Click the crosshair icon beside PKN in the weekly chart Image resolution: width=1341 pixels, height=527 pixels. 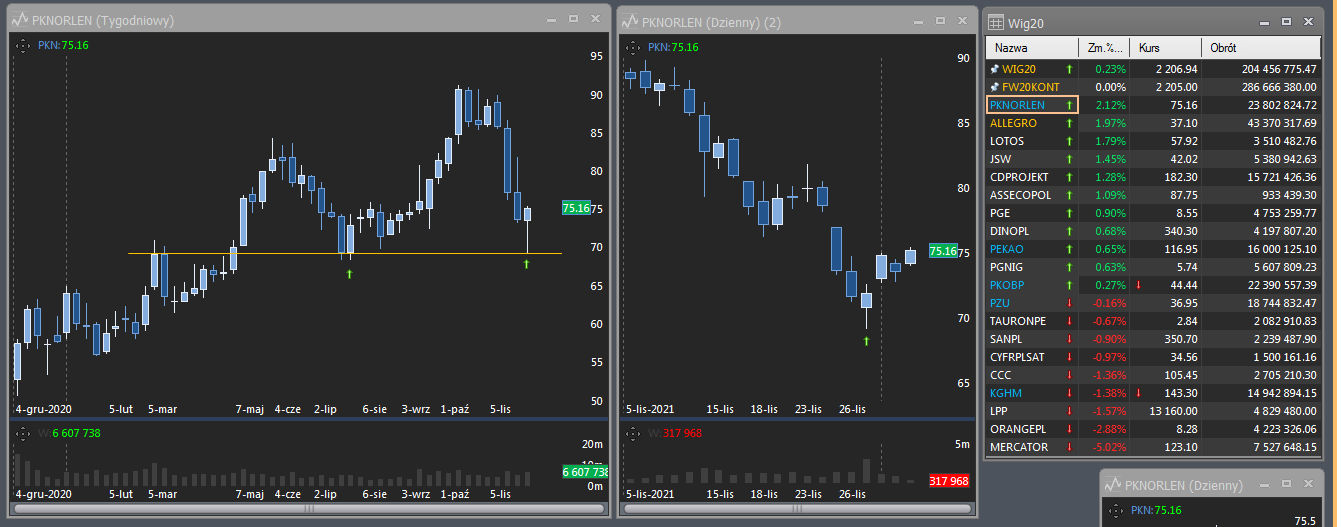point(23,45)
